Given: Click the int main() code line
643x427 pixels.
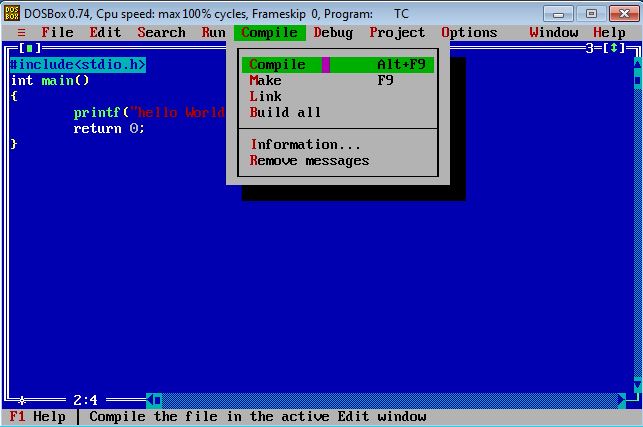Looking at the screenshot, I should (x=50, y=80).
